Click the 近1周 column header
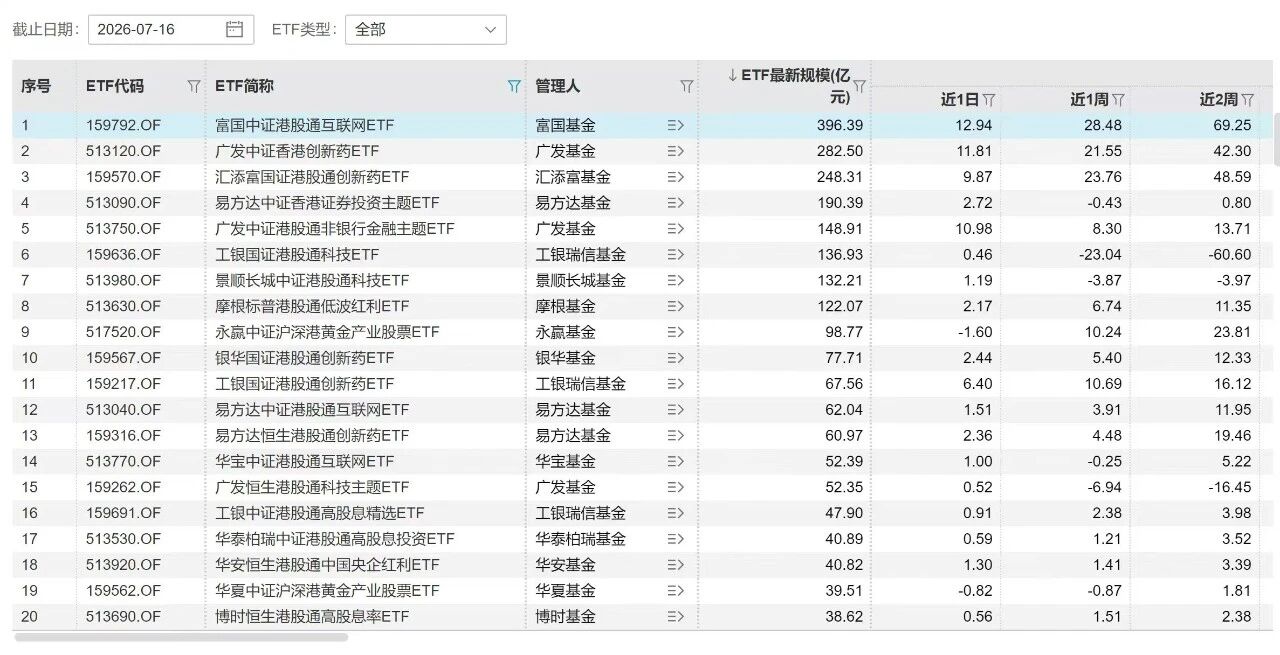1280x655 pixels. click(x=1089, y=99)
